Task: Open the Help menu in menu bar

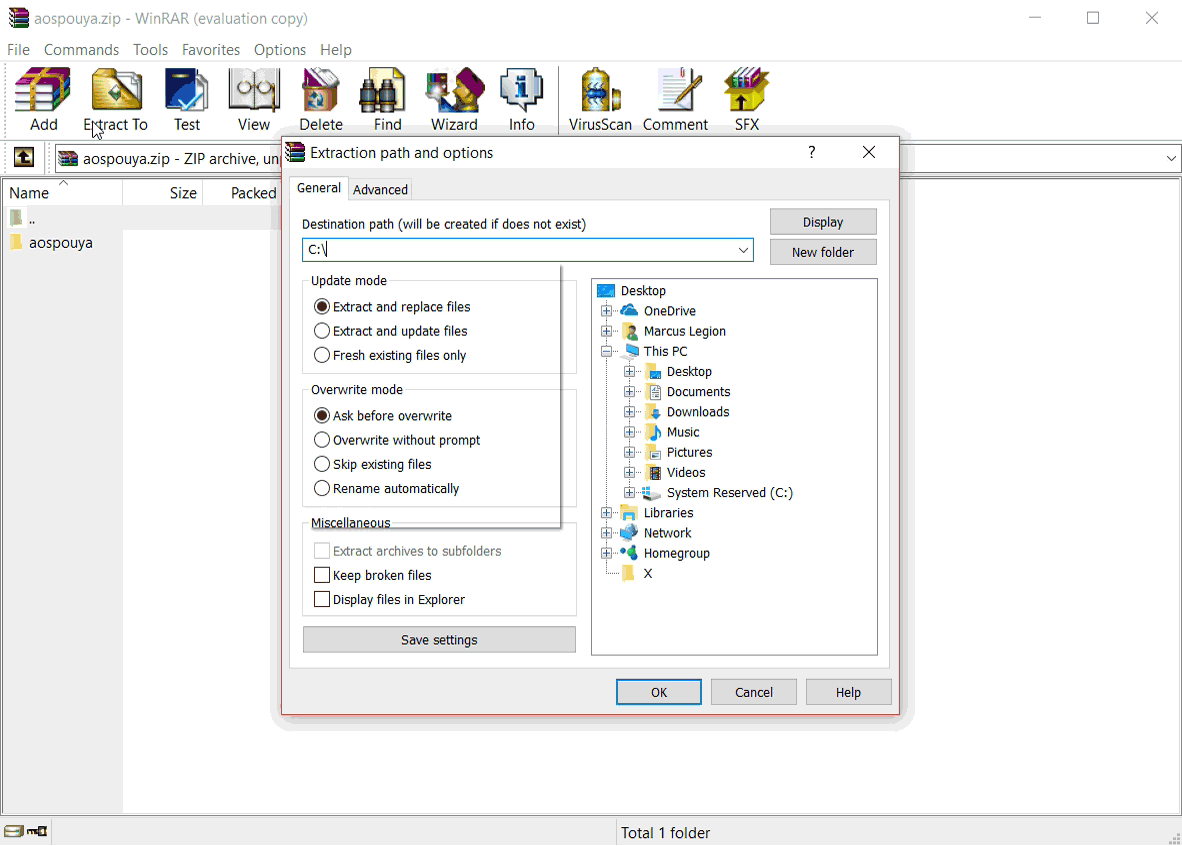Action: (x=335, y=50)
